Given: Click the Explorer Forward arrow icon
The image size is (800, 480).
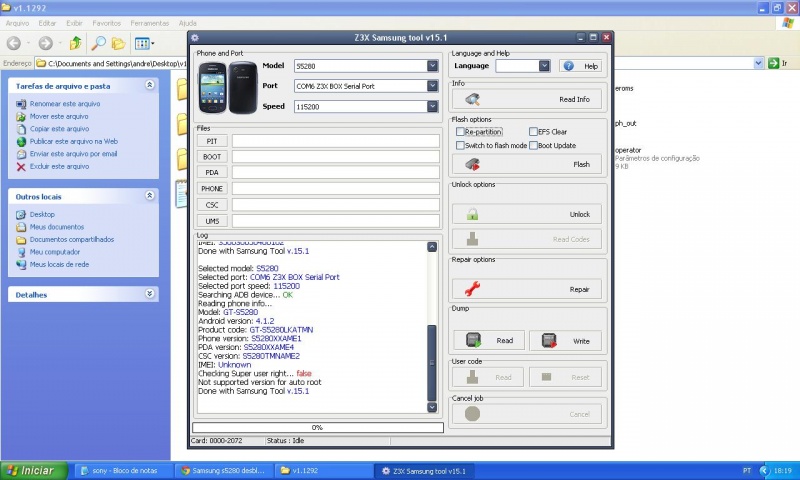Looking at the screenshot, I should pos(45,43).
